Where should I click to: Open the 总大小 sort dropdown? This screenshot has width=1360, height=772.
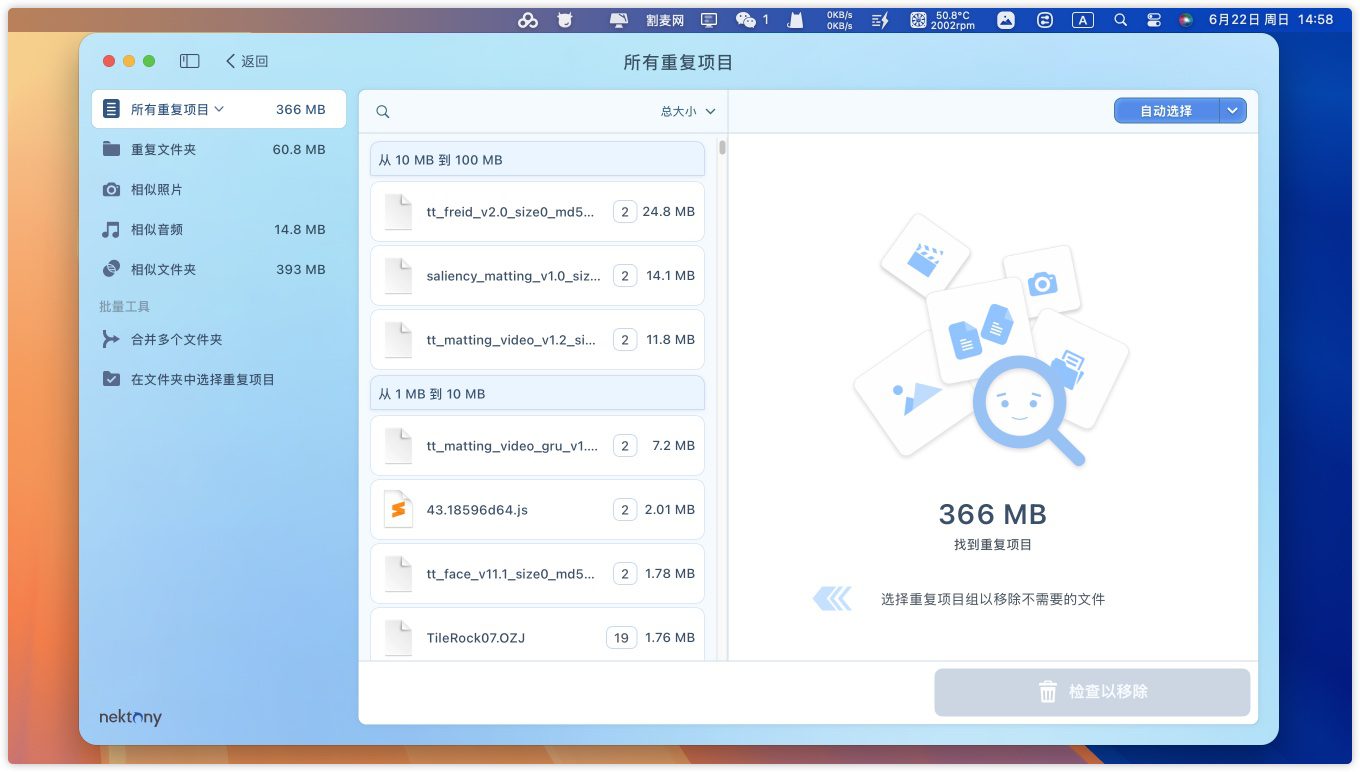click(688, 111)
